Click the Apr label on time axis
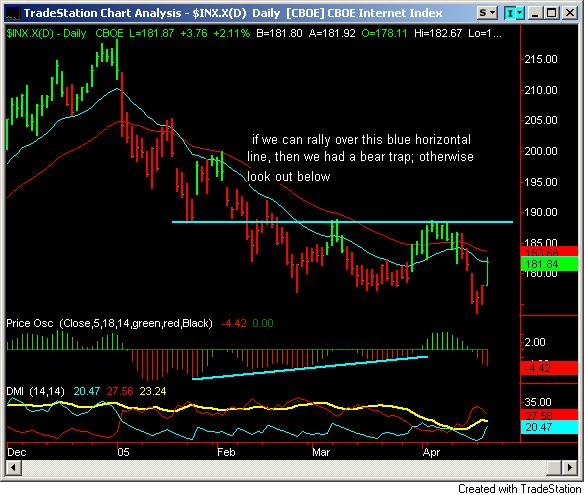 tap(431, 452)
